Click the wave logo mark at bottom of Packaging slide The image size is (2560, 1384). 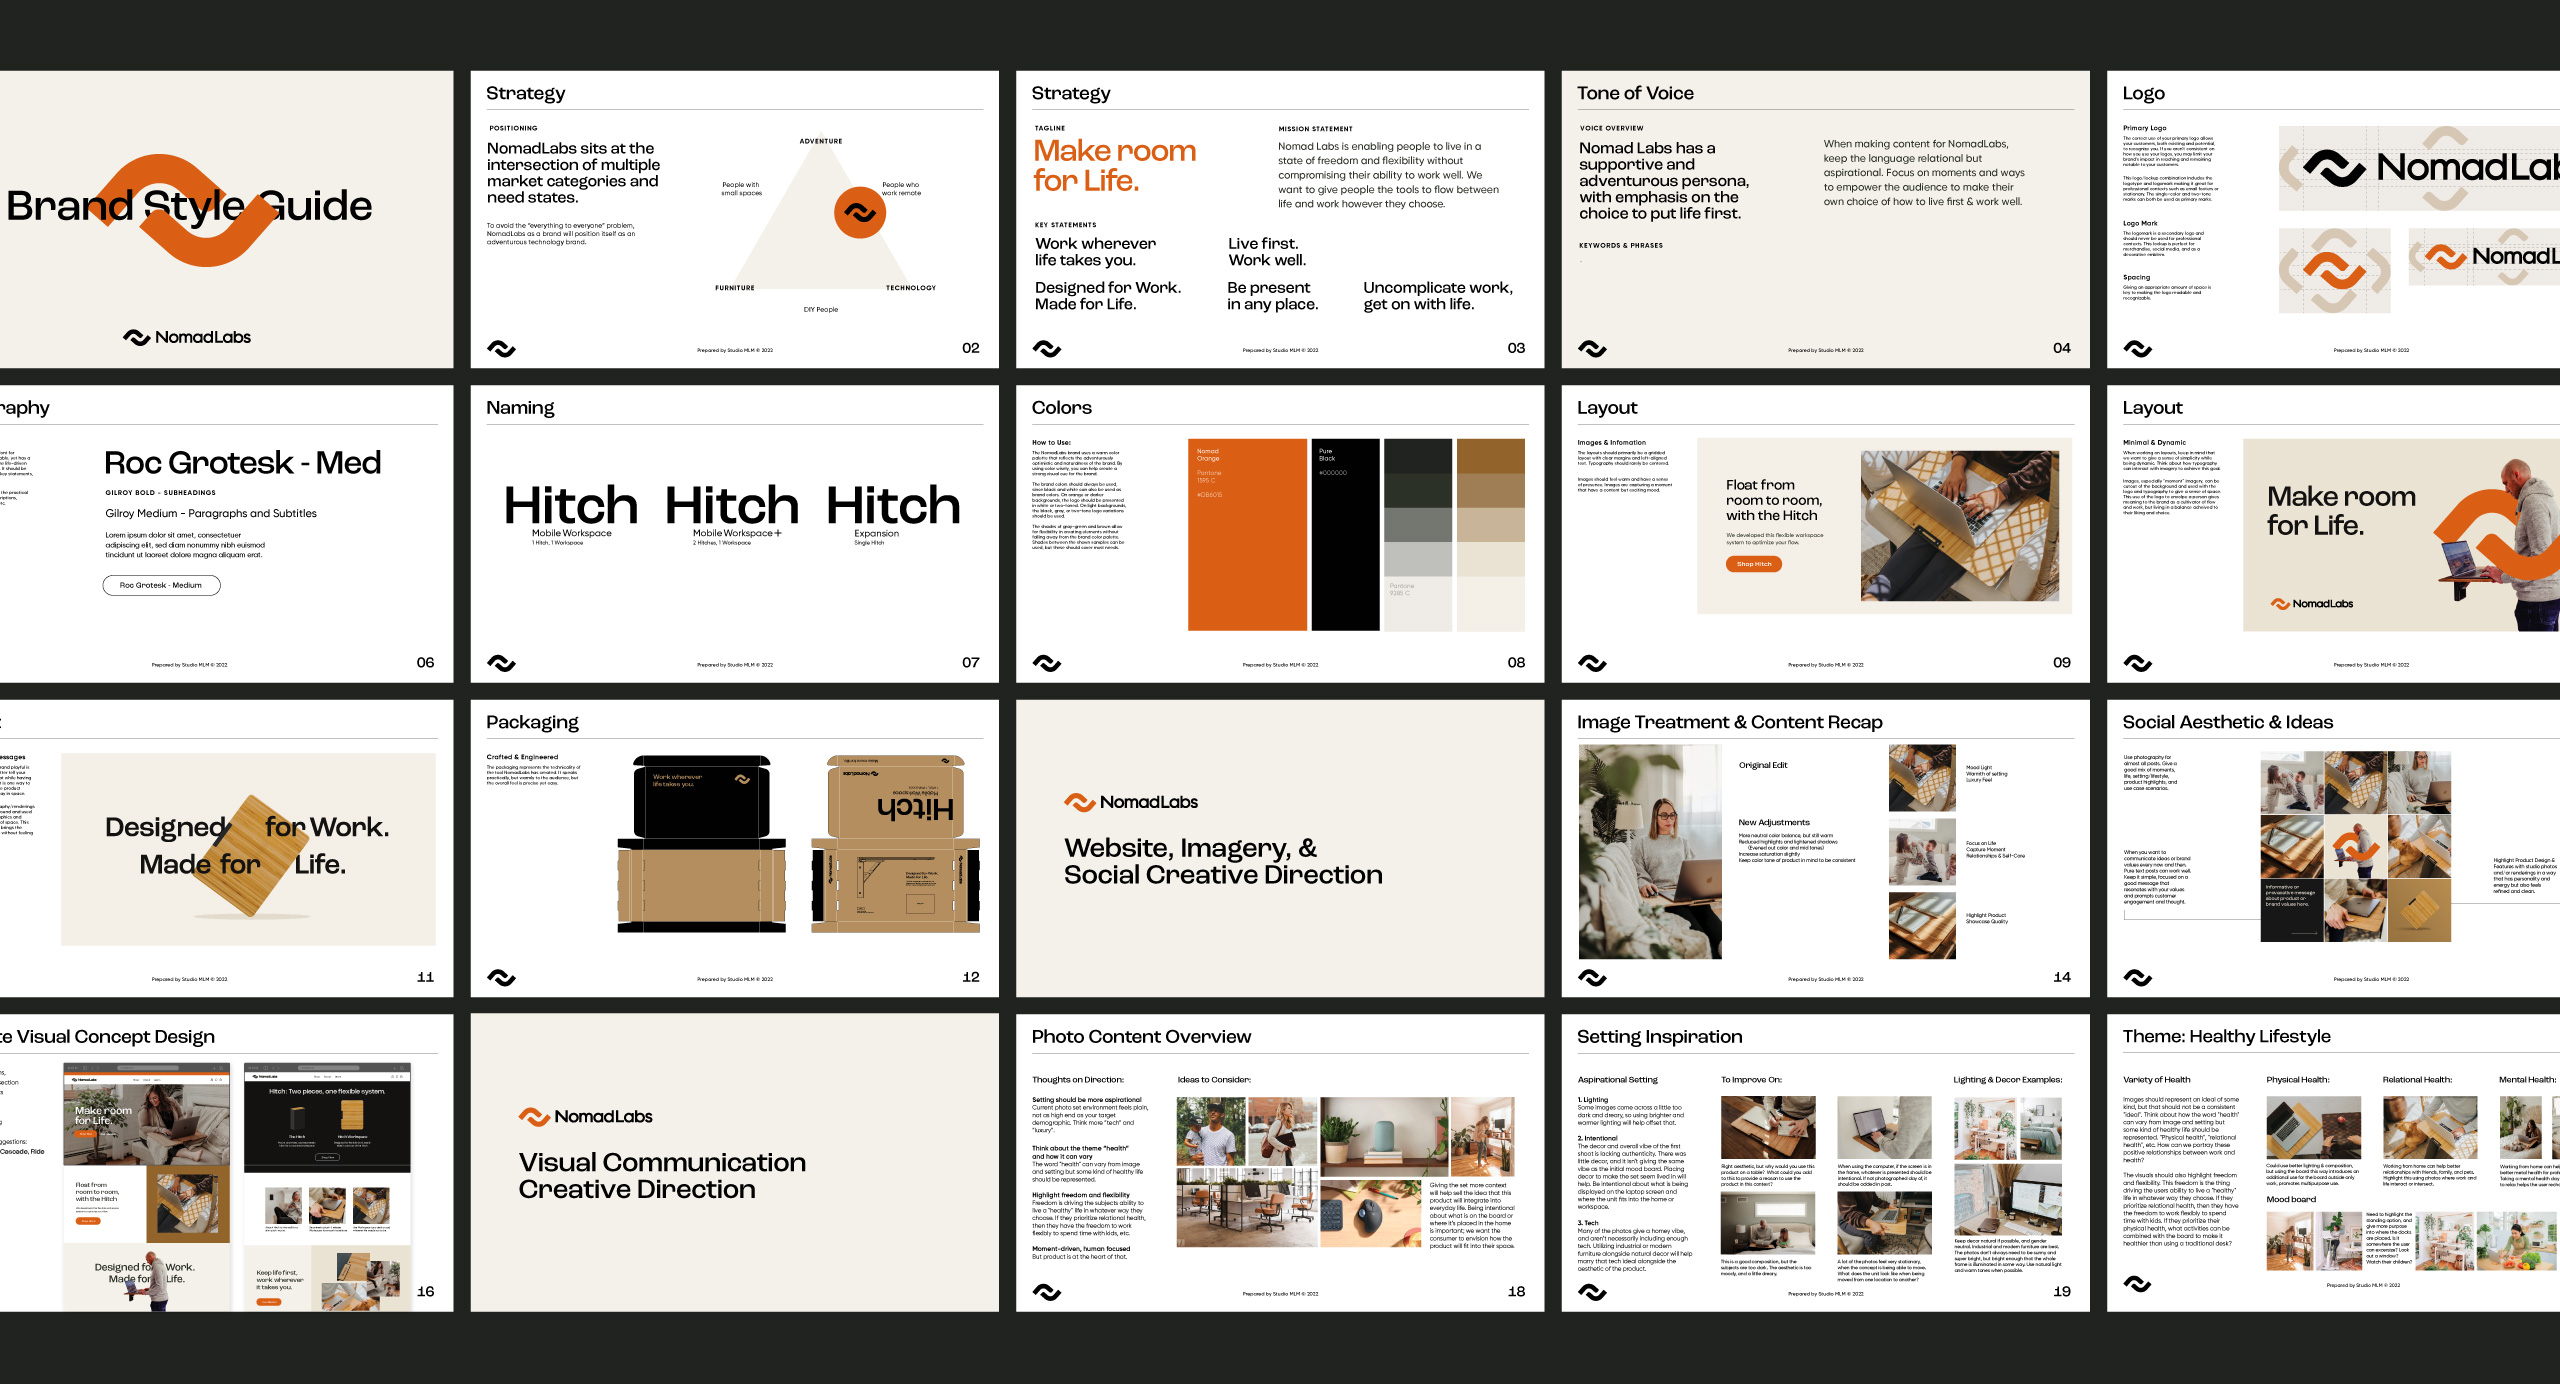point(501,977)
